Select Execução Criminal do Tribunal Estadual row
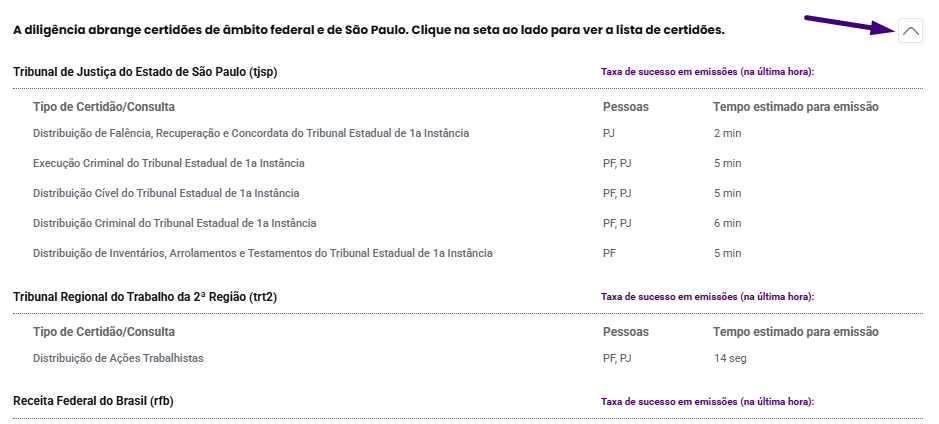 (468, 163)
